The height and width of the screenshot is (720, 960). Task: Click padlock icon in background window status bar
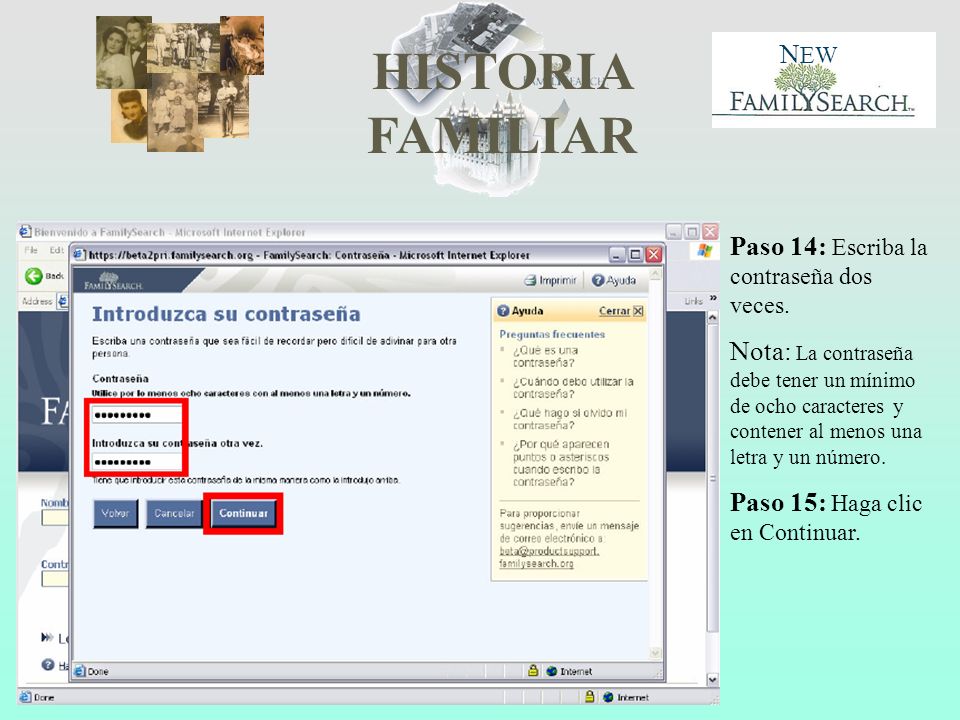590,696
